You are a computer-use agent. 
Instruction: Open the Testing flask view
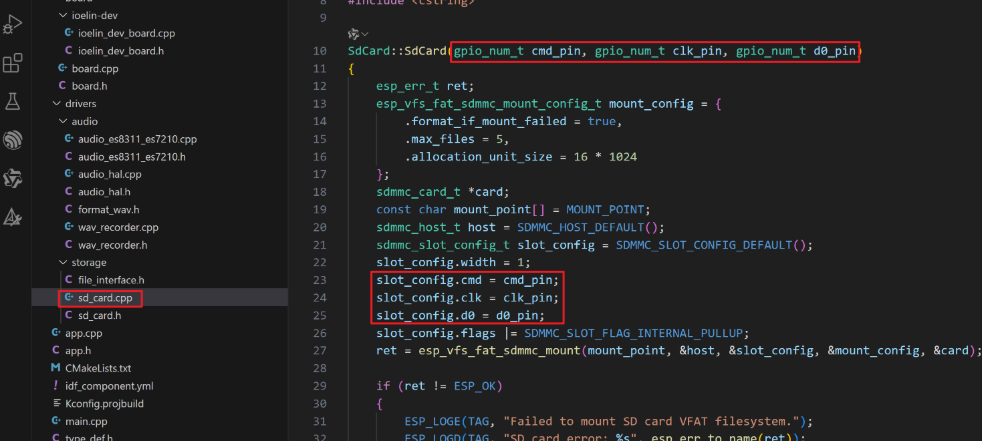(x=13, y=101)
